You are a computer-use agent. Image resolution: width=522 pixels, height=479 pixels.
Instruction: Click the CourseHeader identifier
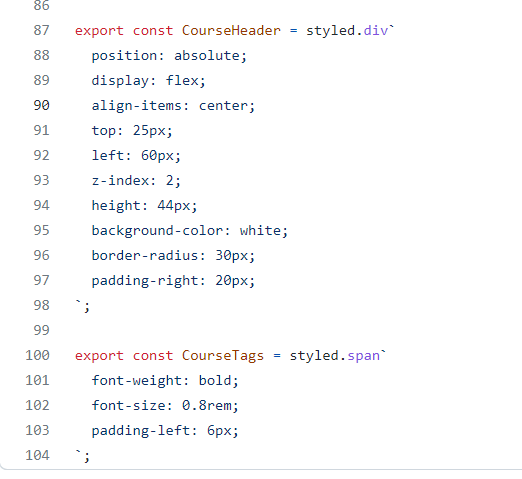(231, 30)
